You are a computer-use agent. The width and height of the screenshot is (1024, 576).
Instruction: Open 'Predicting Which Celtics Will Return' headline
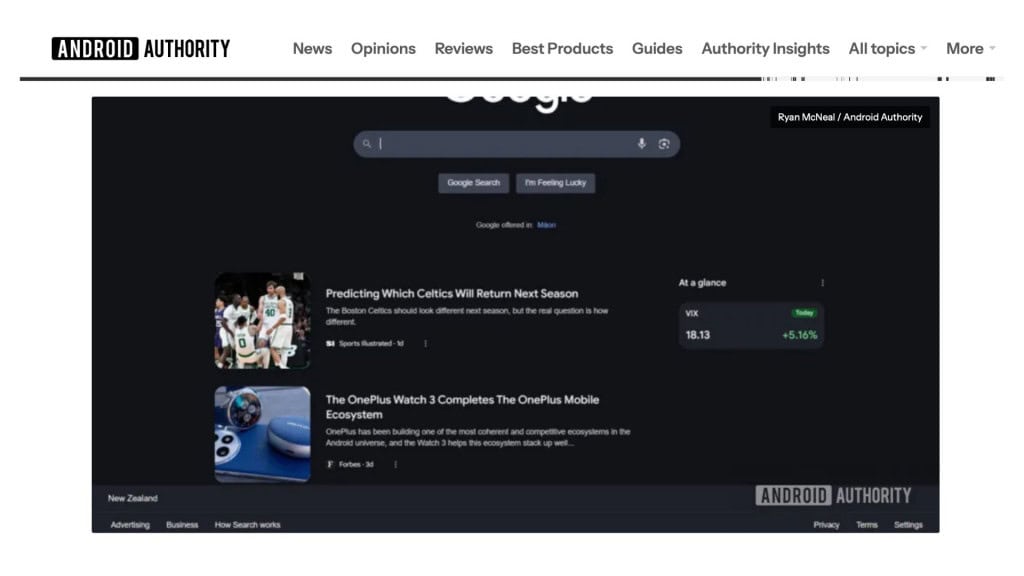tap(452, 294)
